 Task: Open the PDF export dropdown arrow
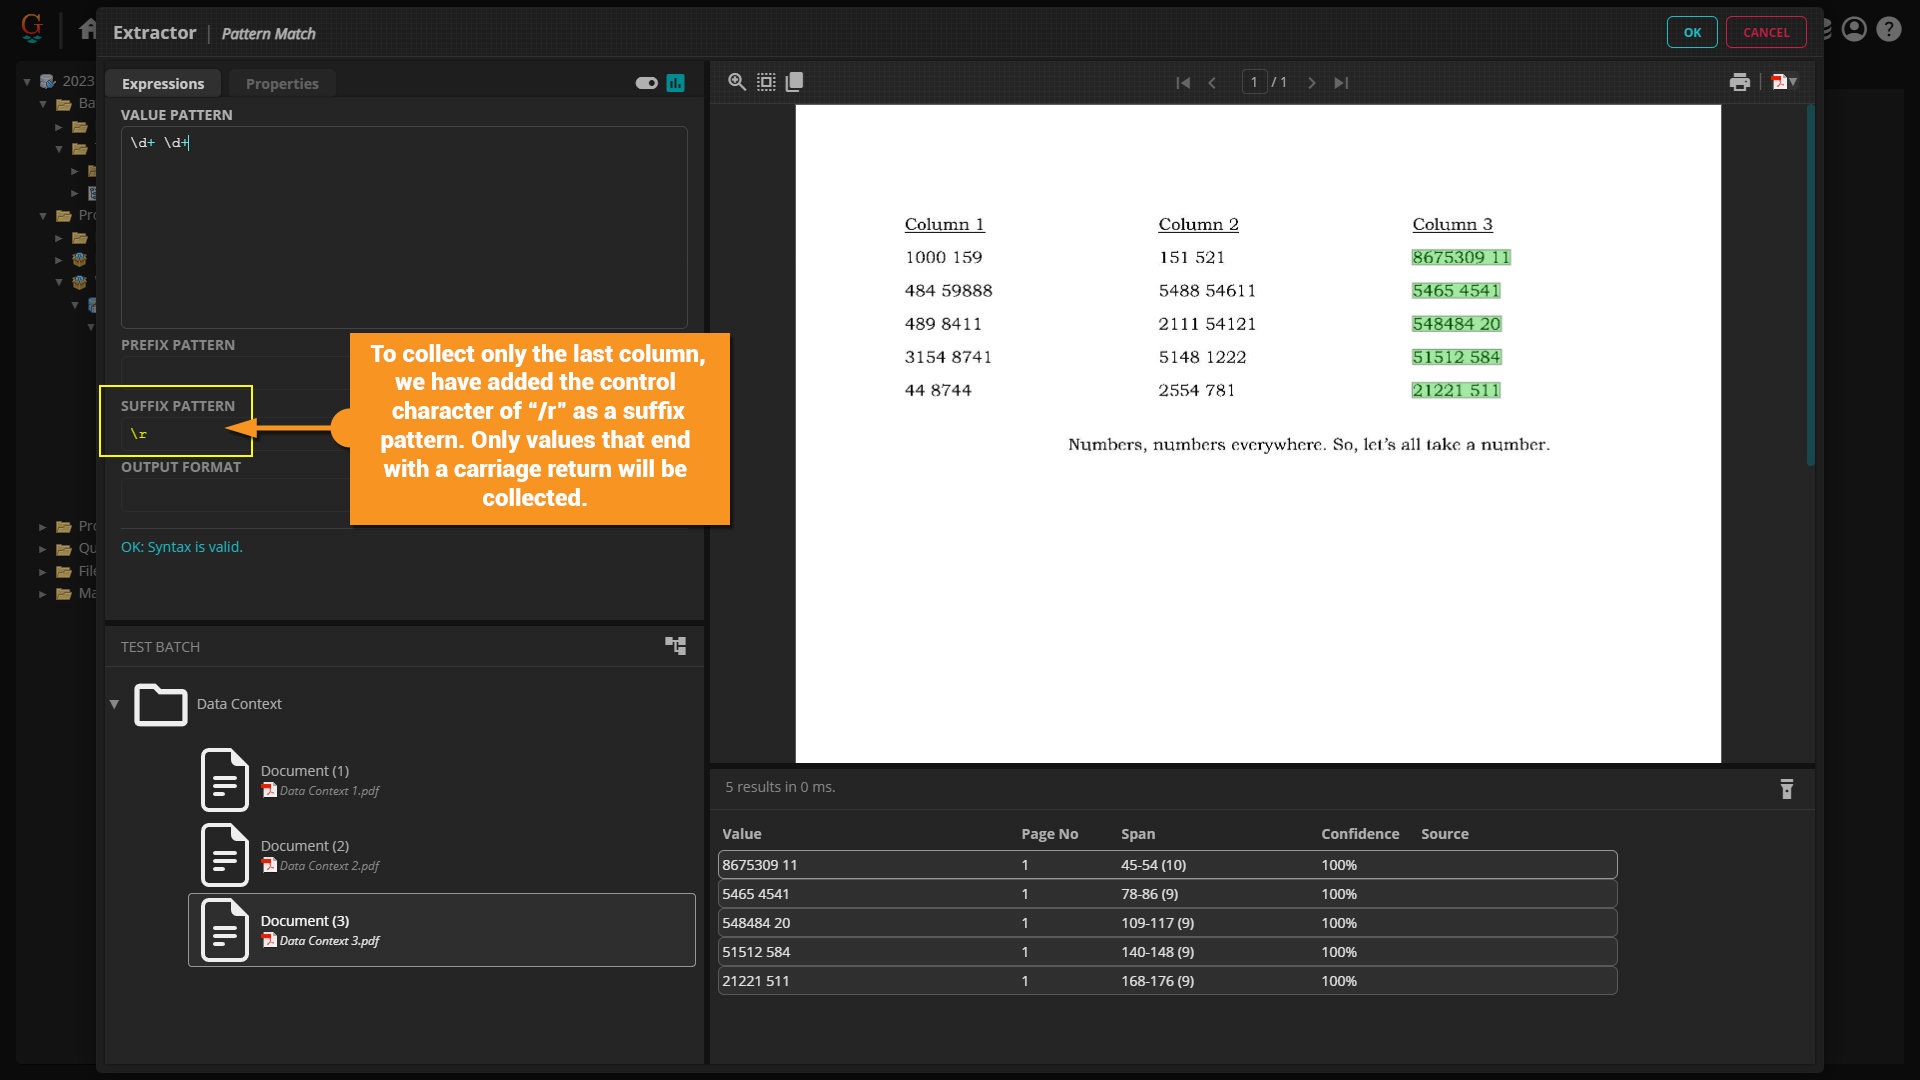1794,82
